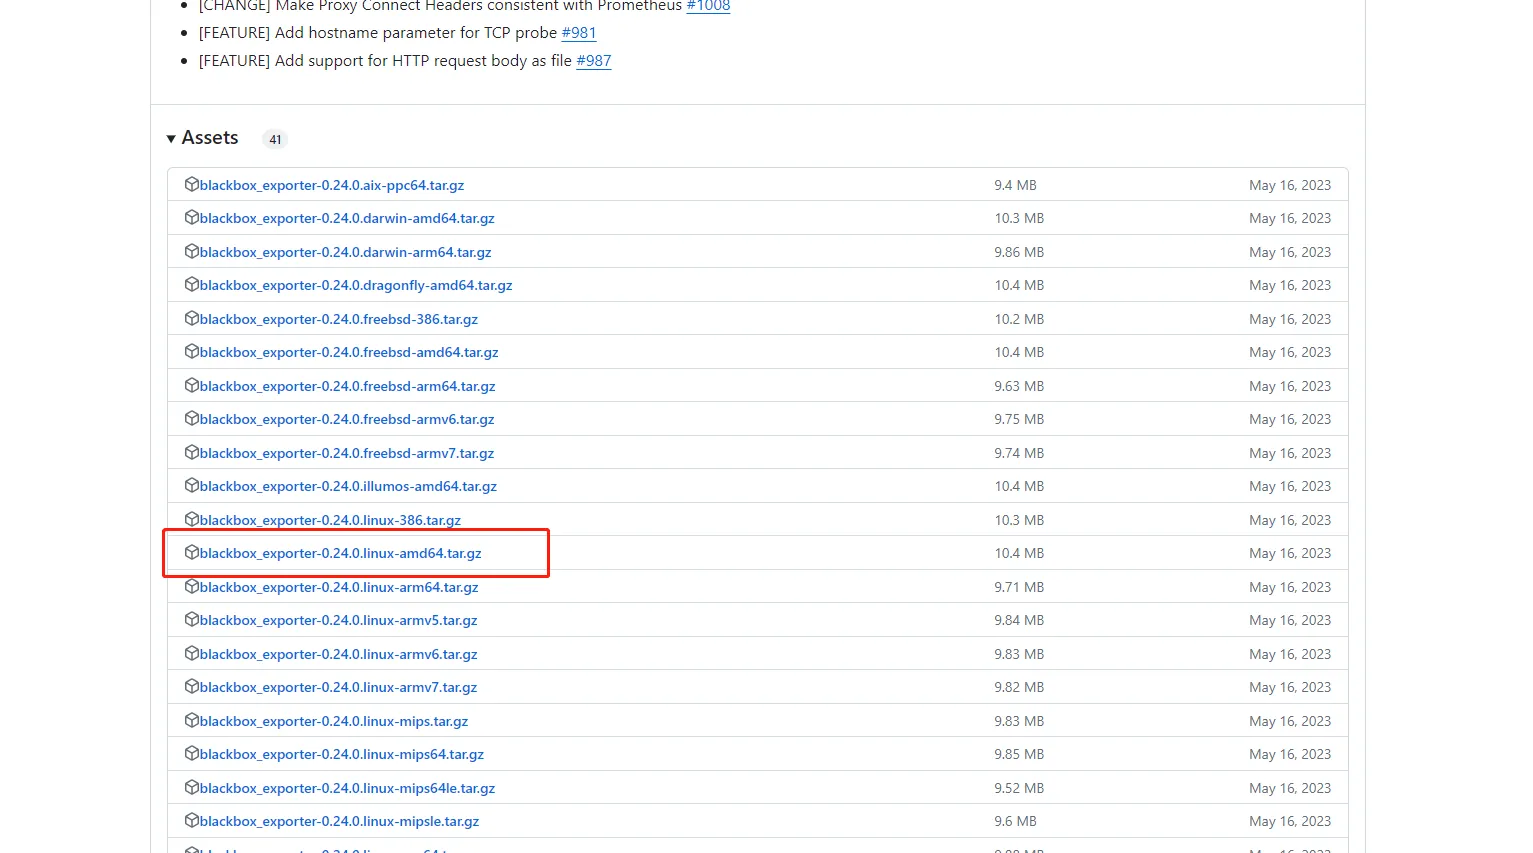Download blackbox_exporter-0.24.0.linux-mips64le.tar.gz
The height and width of the screenshot is (853, 1533).
tap(348, 788)
